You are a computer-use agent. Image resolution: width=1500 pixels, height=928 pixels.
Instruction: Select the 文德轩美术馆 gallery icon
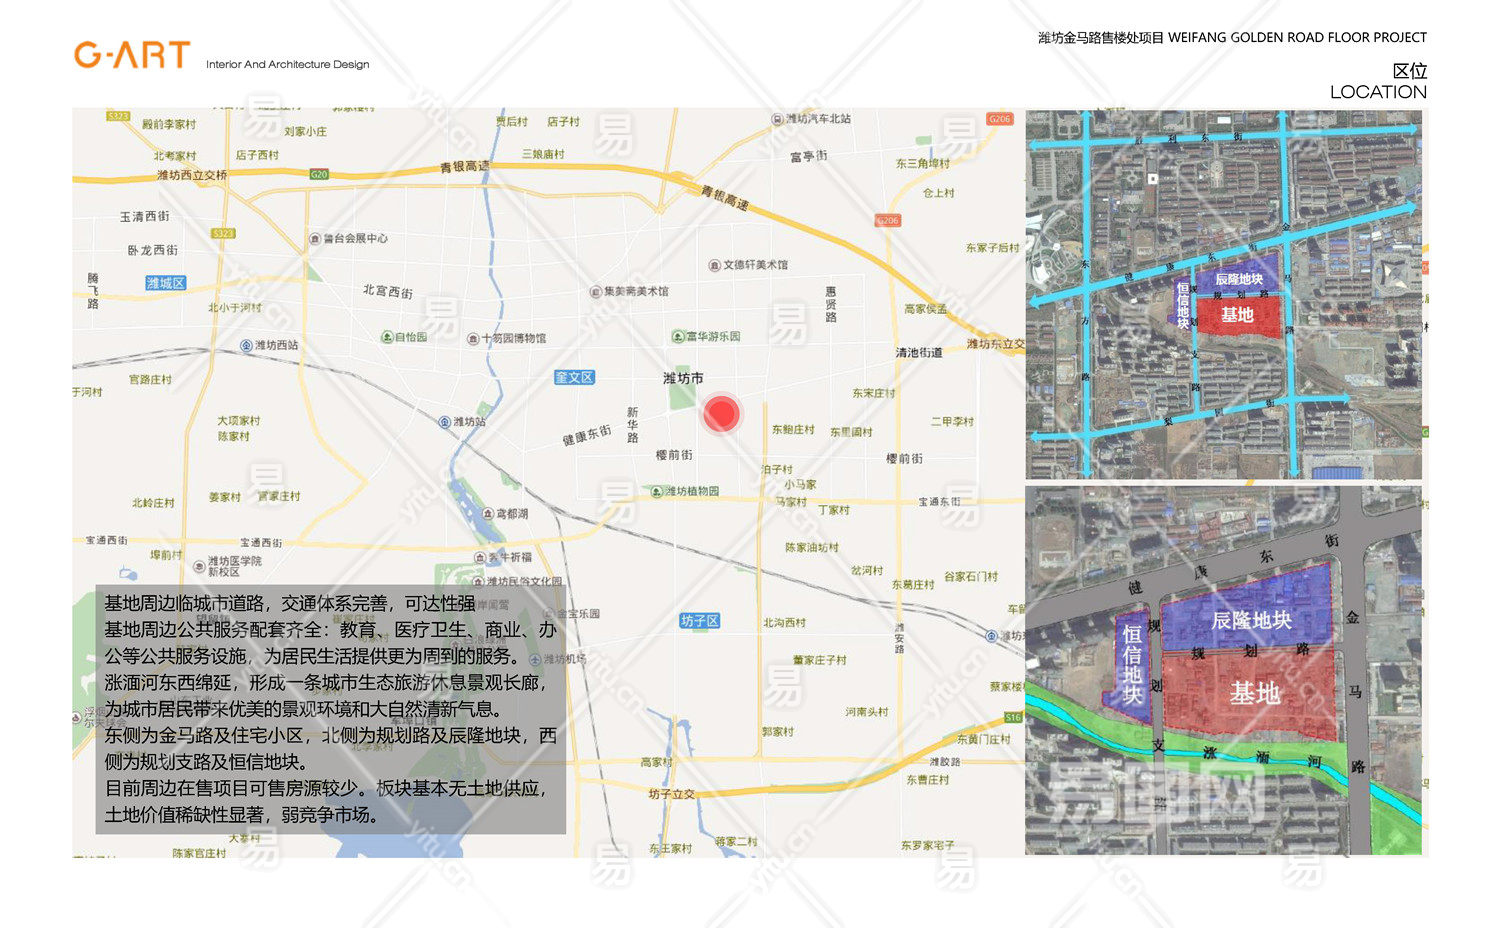[714, 265]
